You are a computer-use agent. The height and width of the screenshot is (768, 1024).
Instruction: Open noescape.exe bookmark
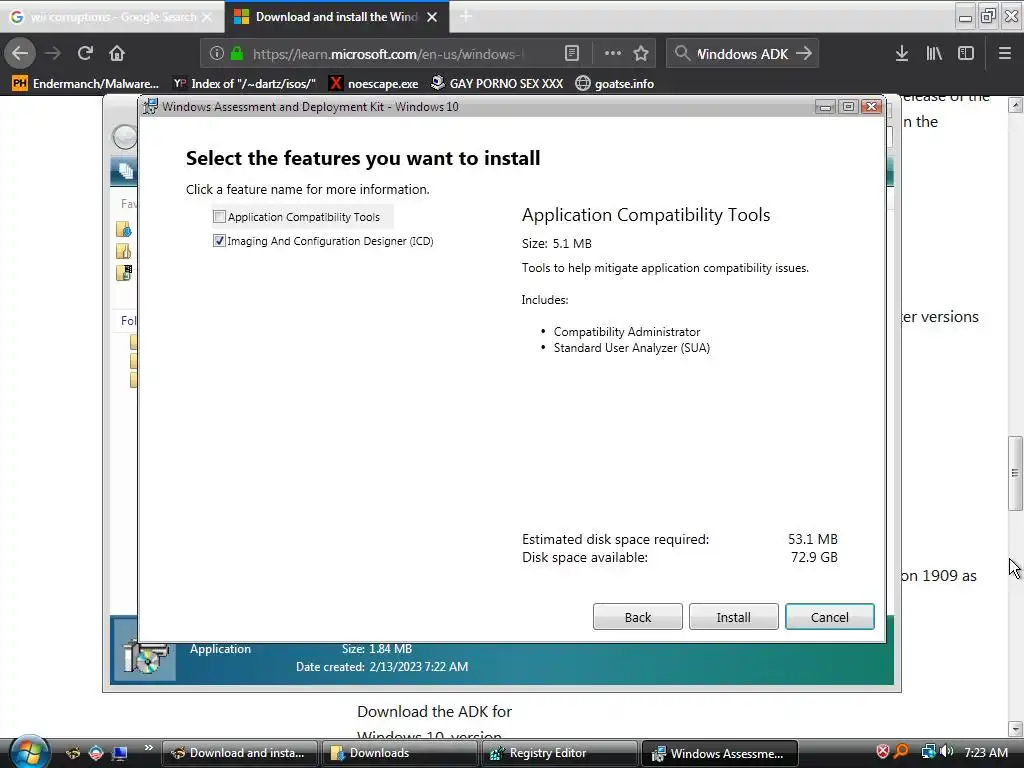tap(374, 84)
